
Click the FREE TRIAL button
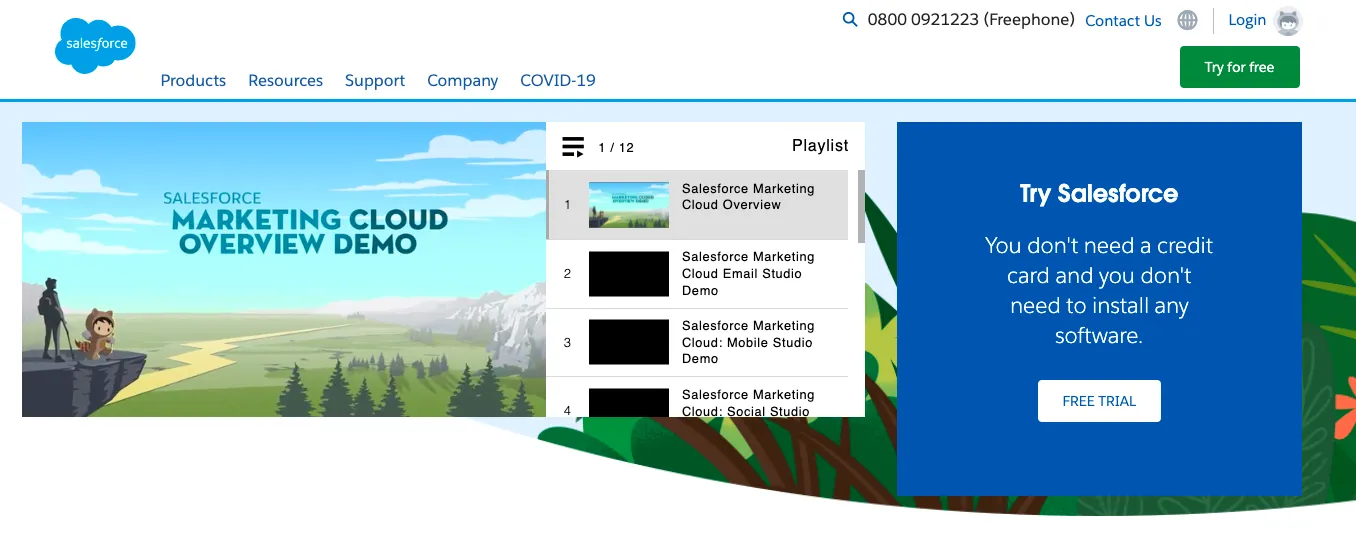pyautogui.click(x=1099, y=401)
